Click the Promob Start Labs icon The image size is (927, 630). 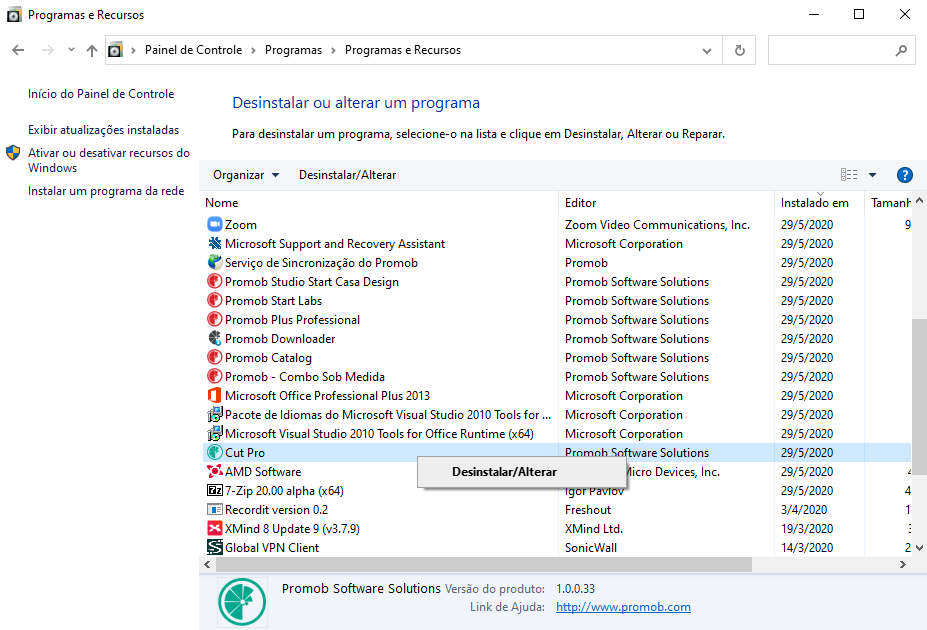[215, 300]
